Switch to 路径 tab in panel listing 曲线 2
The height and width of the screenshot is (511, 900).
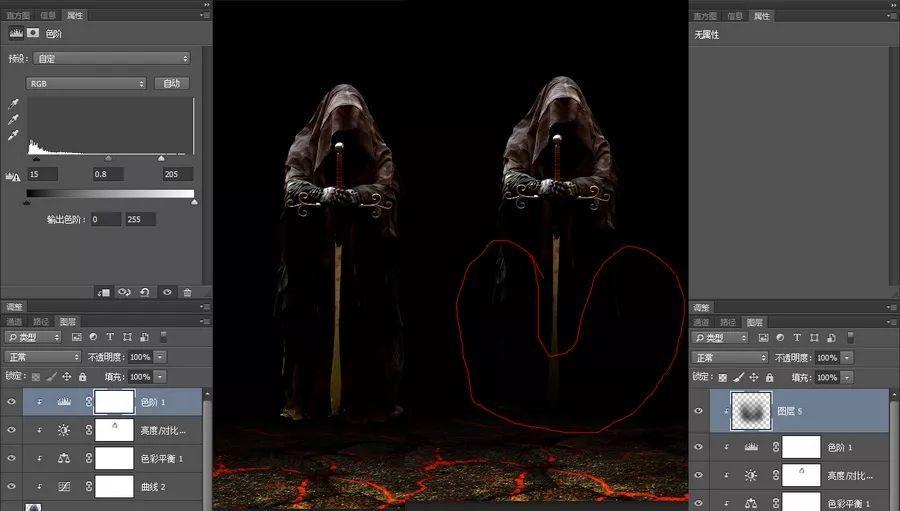[41, 322]
